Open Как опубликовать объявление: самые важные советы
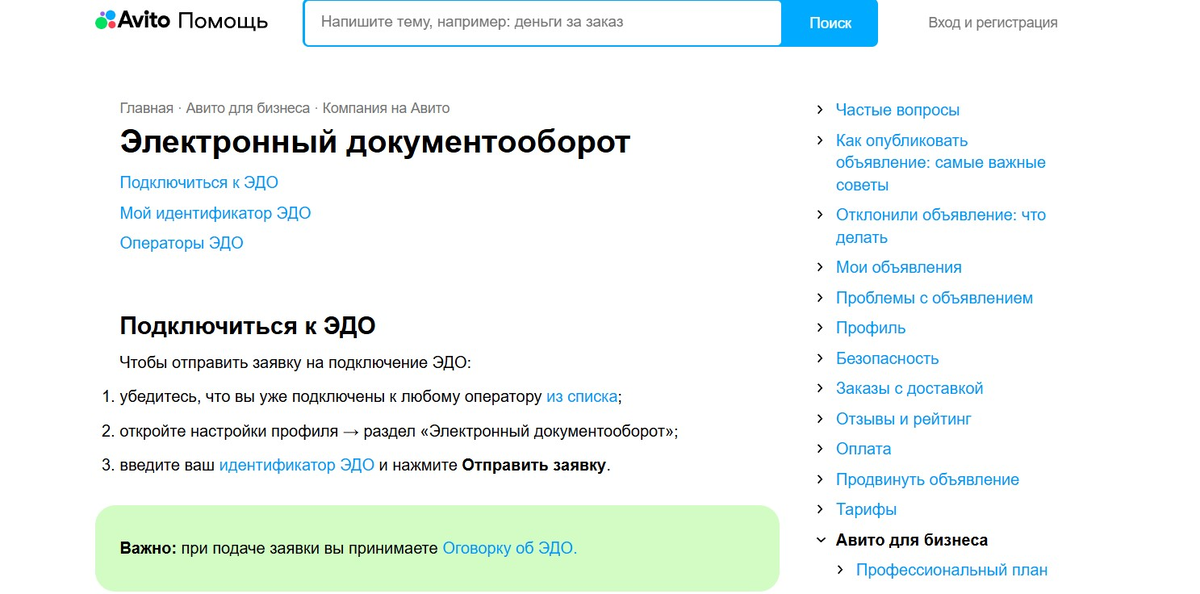This screenshot has width=1200, height=594. coord(941,163)
